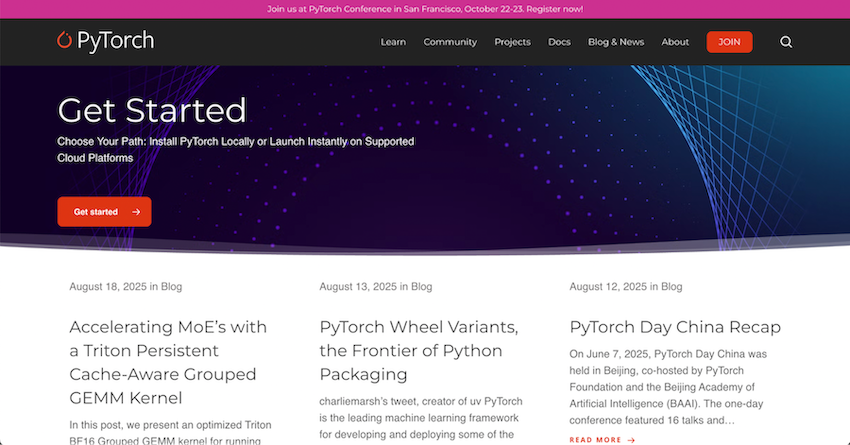
Task: Open the Docs menu
Action: pyautogui.click(x=559, y=42)
